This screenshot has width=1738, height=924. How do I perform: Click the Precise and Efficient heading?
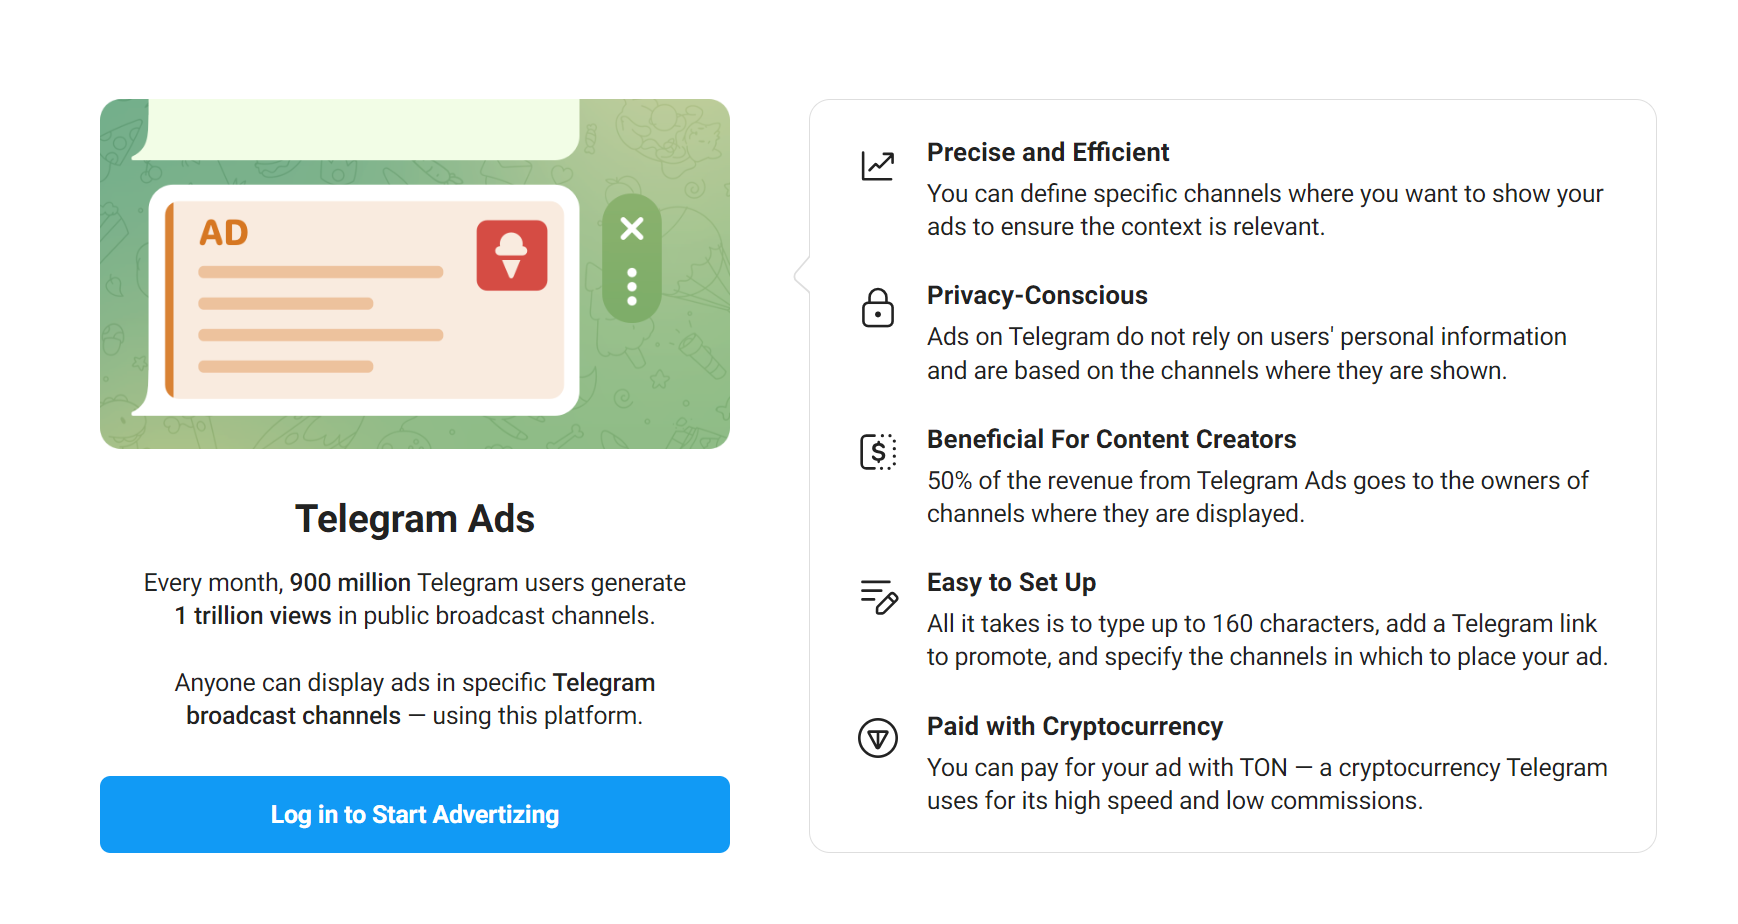[1047, 152]
